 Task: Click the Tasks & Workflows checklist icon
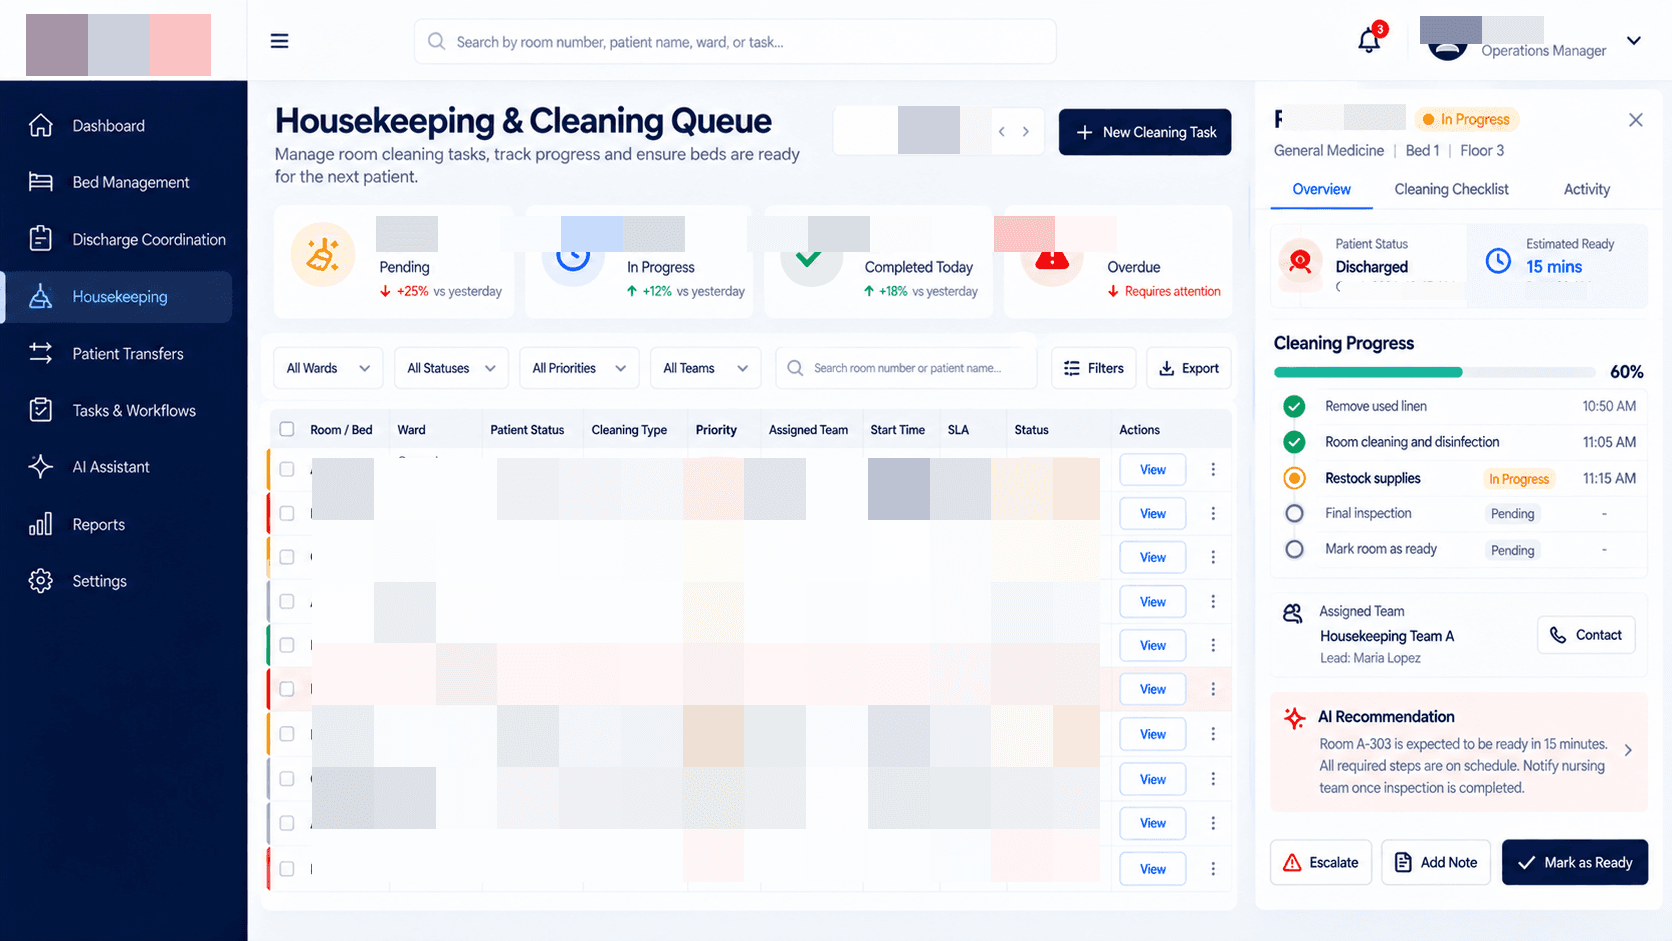click(41, 410)
